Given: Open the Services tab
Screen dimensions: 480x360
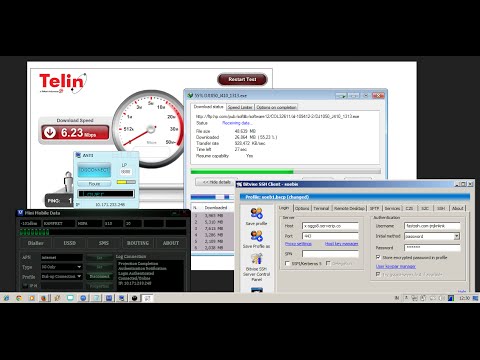Looking at the screenshot, I should click(x=392, y=208).
